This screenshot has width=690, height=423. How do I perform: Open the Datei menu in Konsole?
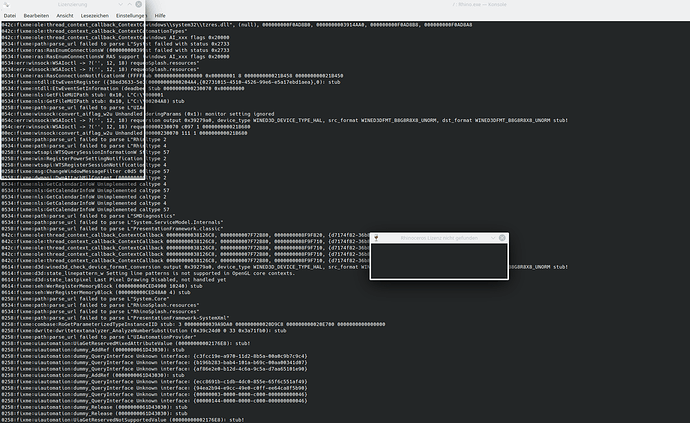[10, 15]
